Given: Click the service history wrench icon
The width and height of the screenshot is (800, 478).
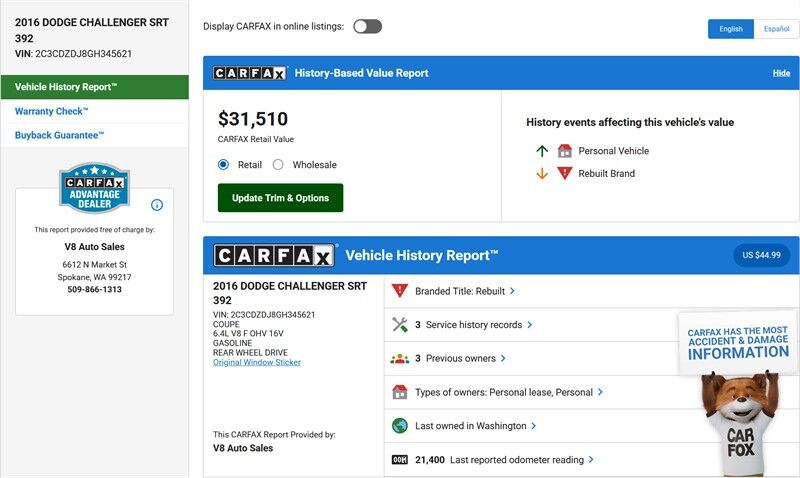Looking at the screenshot, I should pos(400,325).
